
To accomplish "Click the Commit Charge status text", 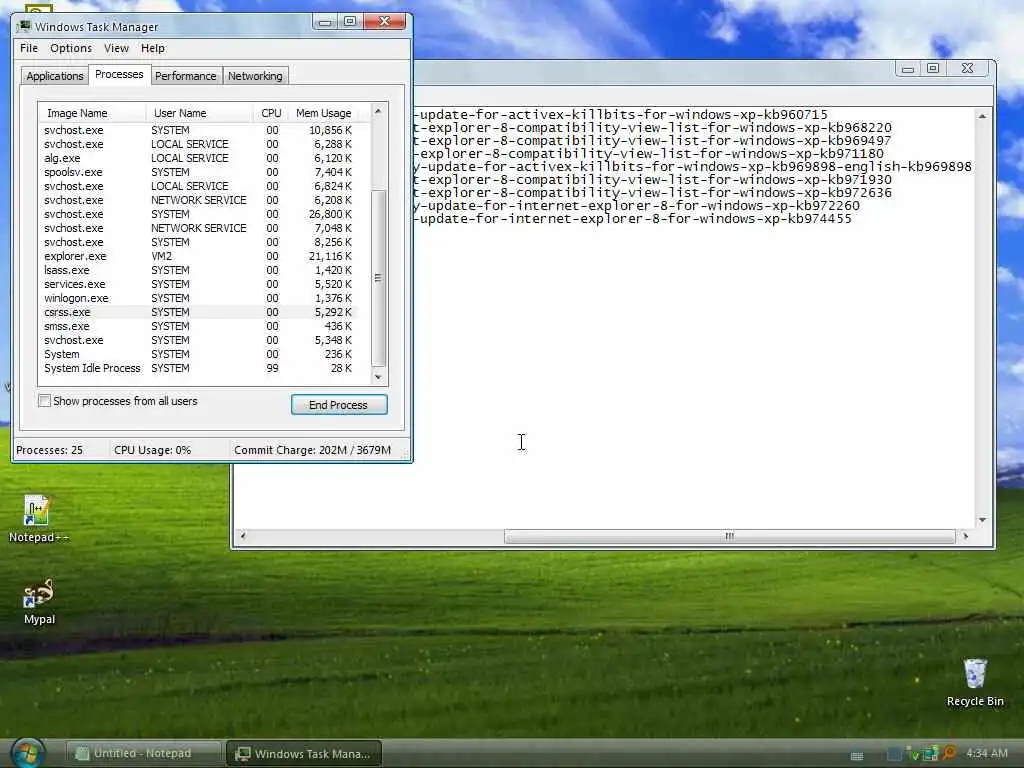I will click(312, 450).
